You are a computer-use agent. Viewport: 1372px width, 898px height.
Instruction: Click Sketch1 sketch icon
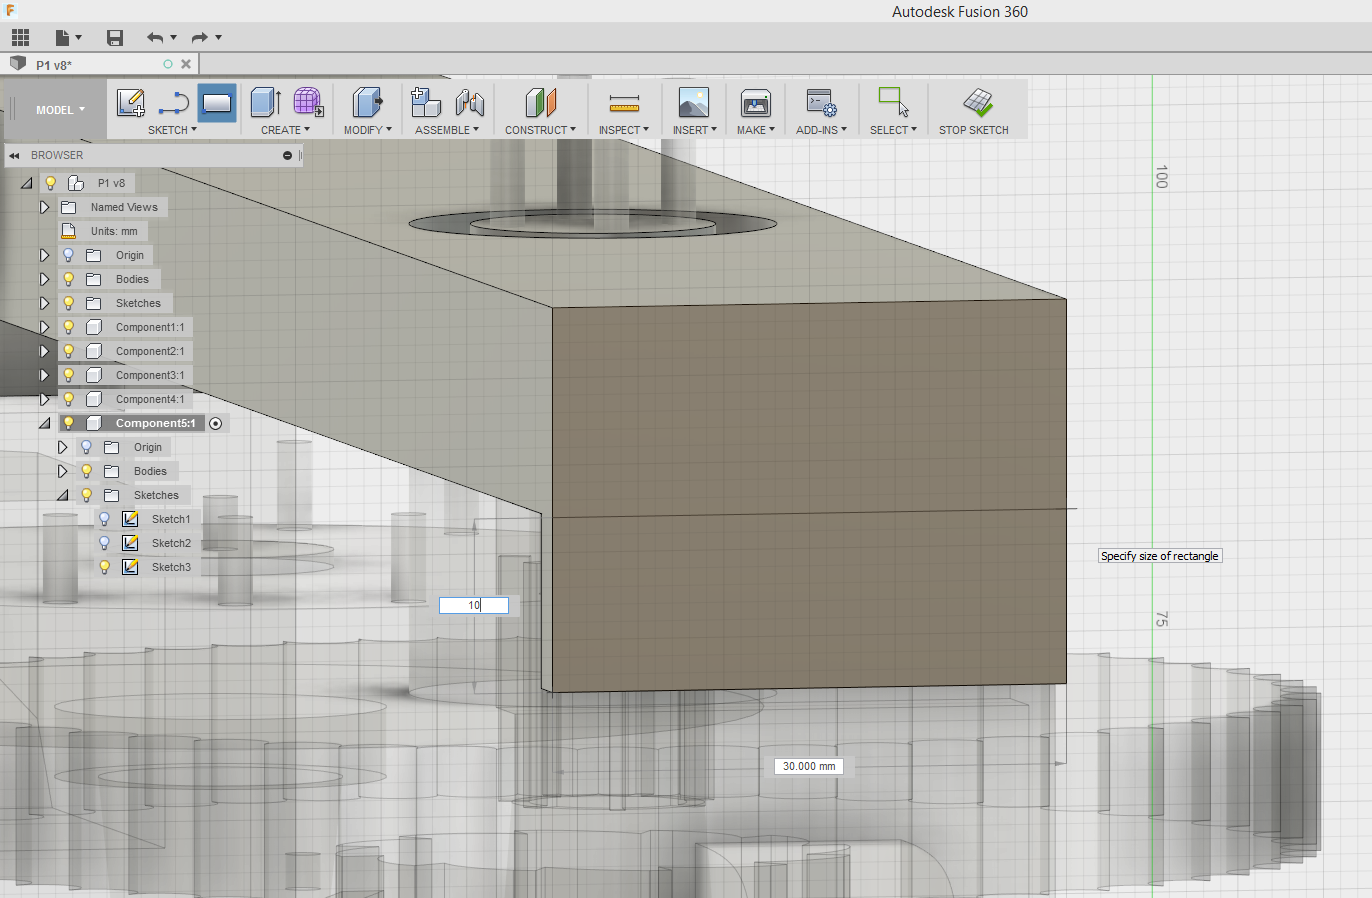click(130, 519)
